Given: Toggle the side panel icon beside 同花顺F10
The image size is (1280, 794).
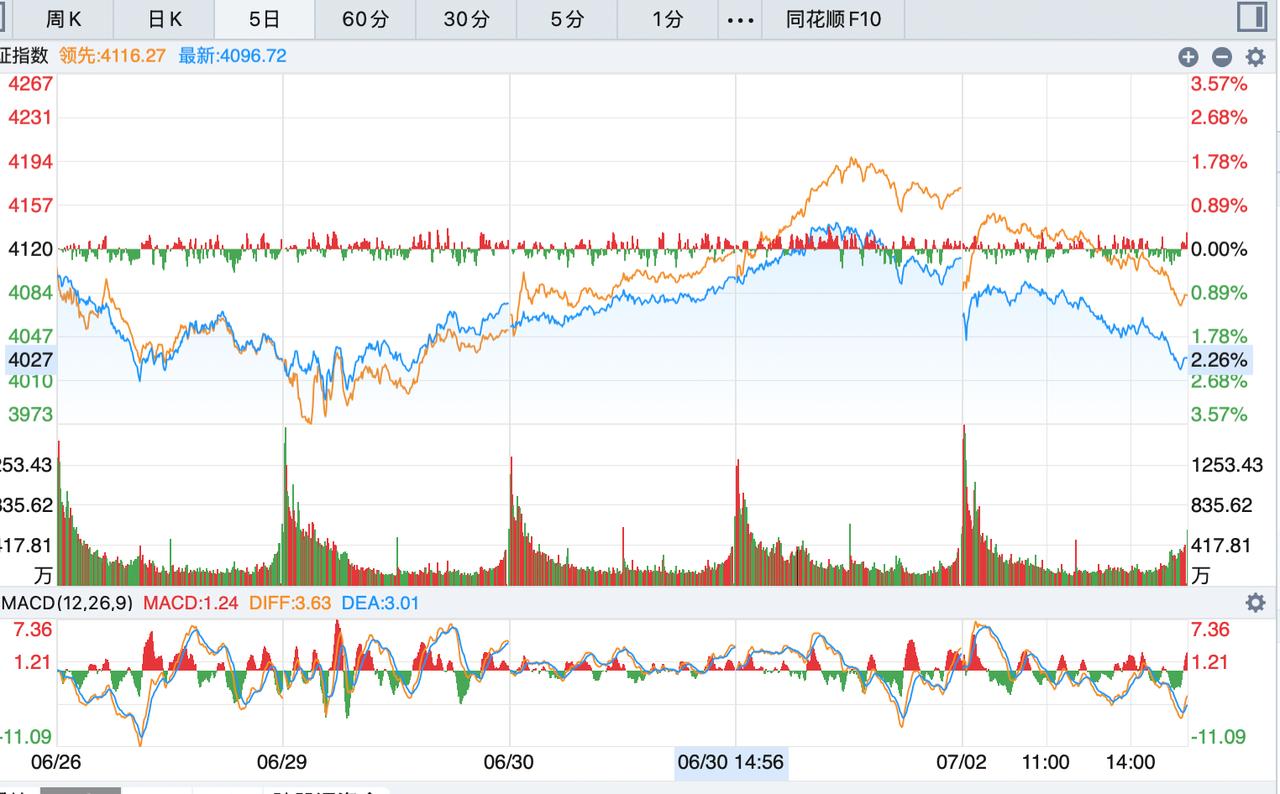Looking at the screenshot, I should pyautogui.click(x=1251, y=18).
